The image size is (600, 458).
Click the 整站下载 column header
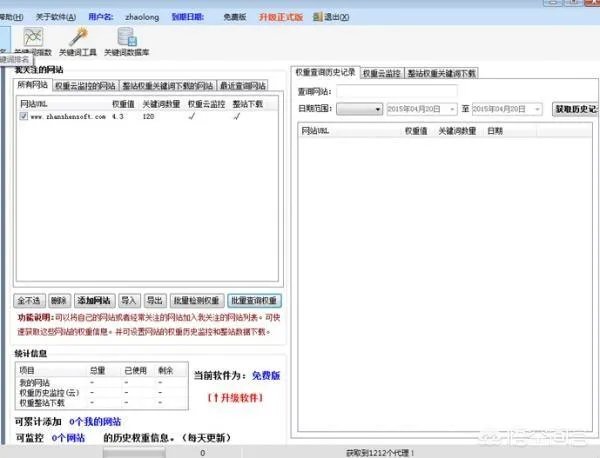tap(248, 104)
